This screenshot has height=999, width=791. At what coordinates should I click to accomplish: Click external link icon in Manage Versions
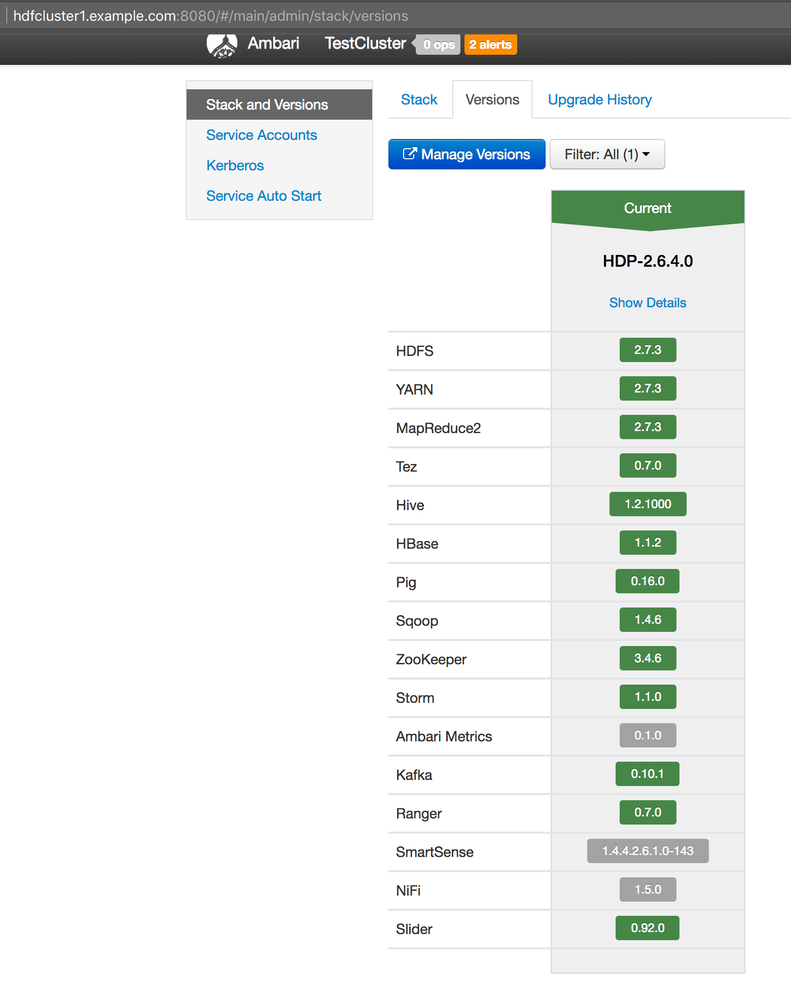pos(410,154)
